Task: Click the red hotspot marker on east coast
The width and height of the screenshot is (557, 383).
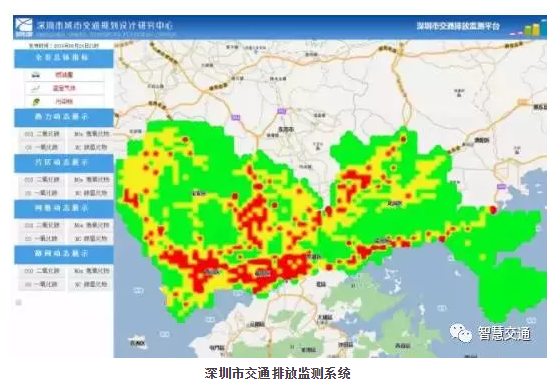Action: pos(493,210)
